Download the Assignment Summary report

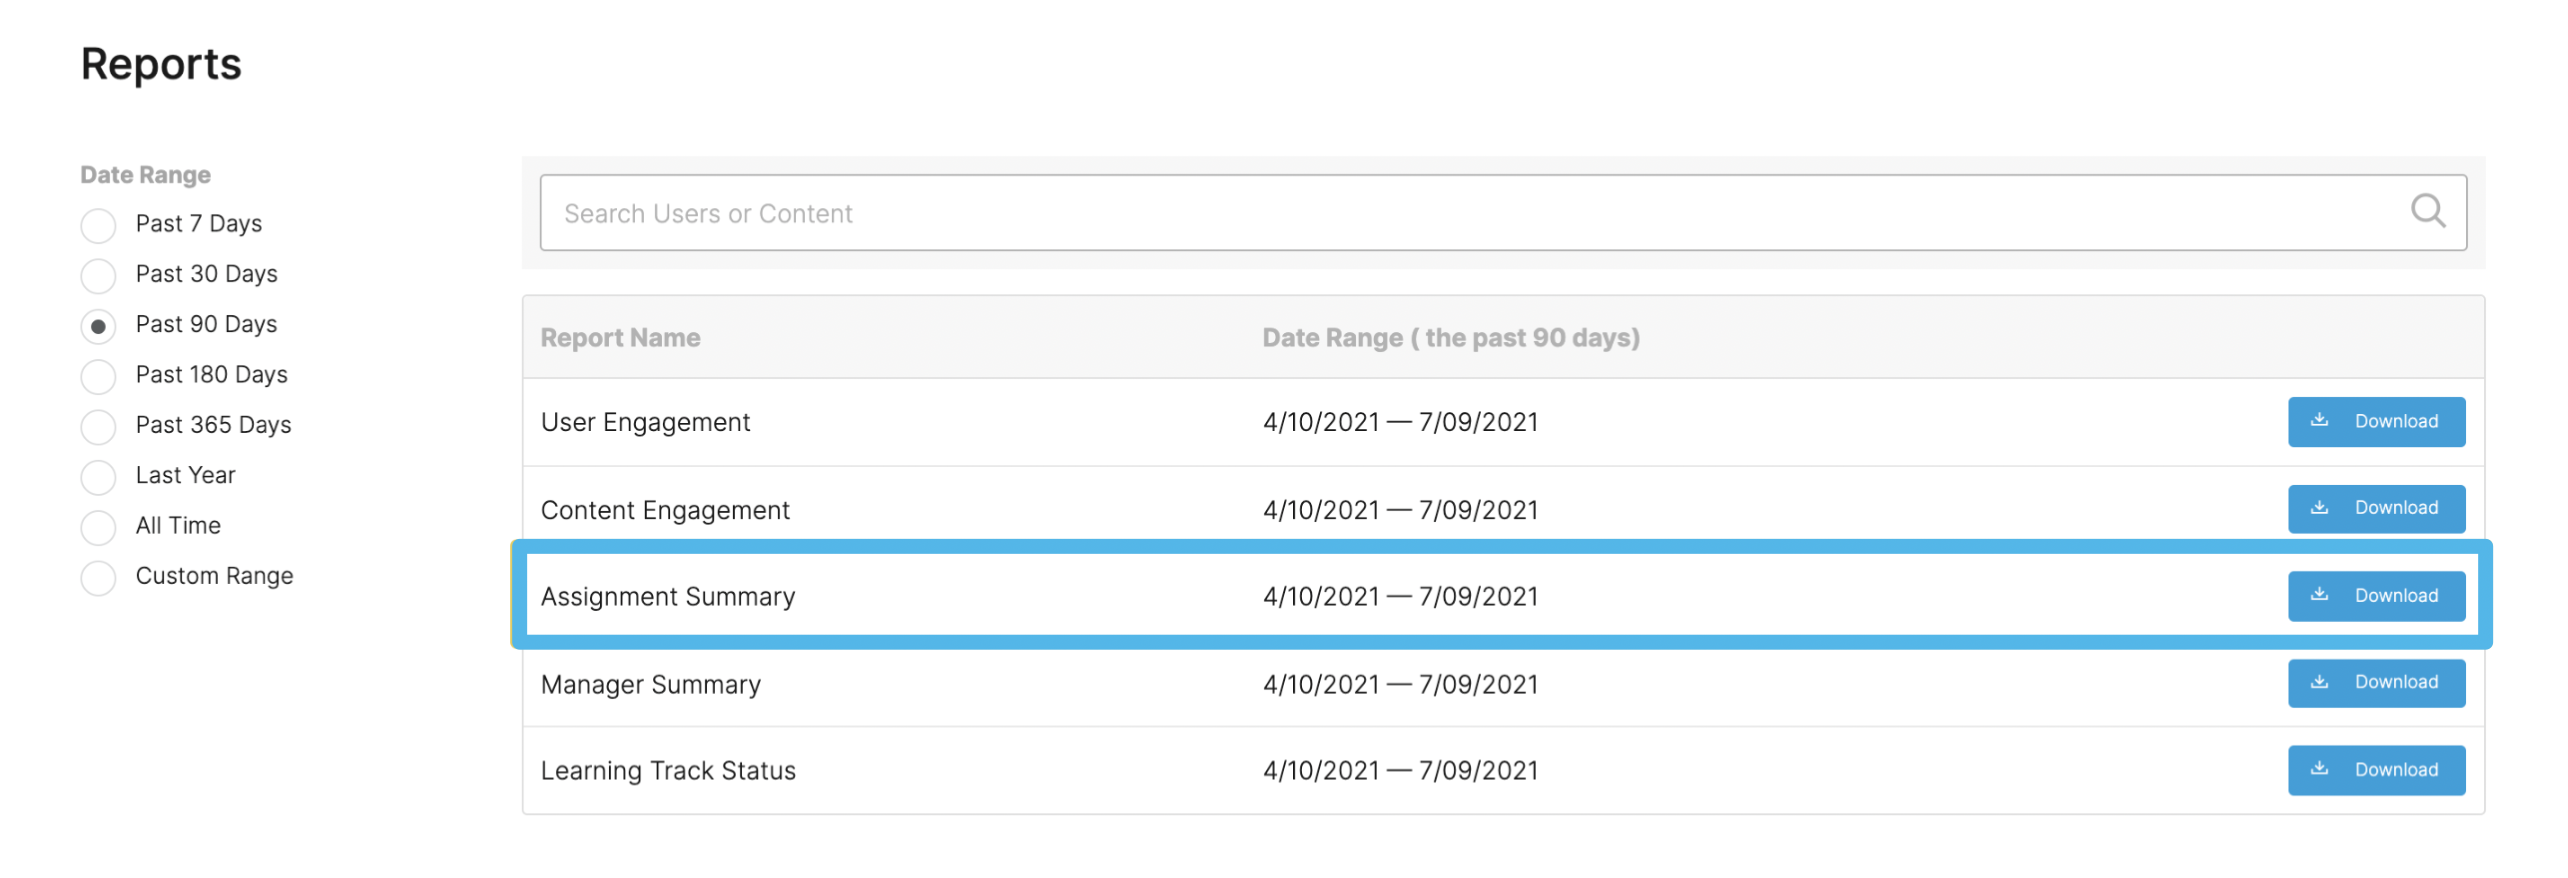[x=2375, y=595]
